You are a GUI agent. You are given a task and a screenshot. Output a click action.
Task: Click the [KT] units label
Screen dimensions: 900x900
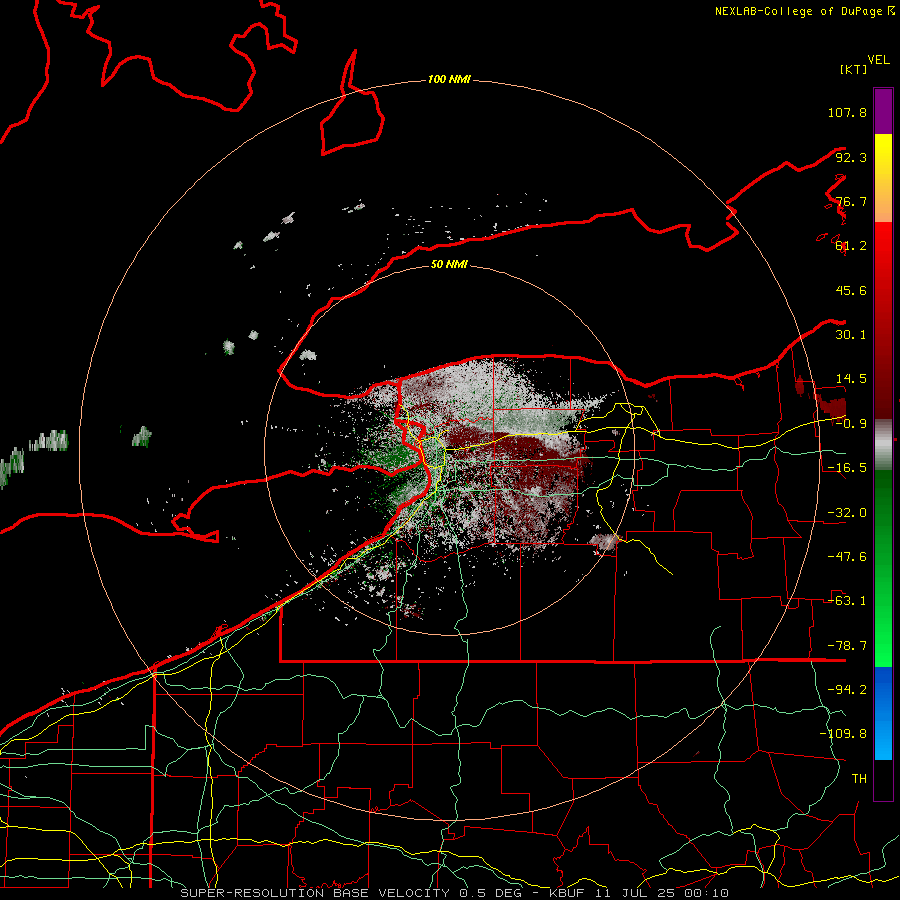pos(853,69)
